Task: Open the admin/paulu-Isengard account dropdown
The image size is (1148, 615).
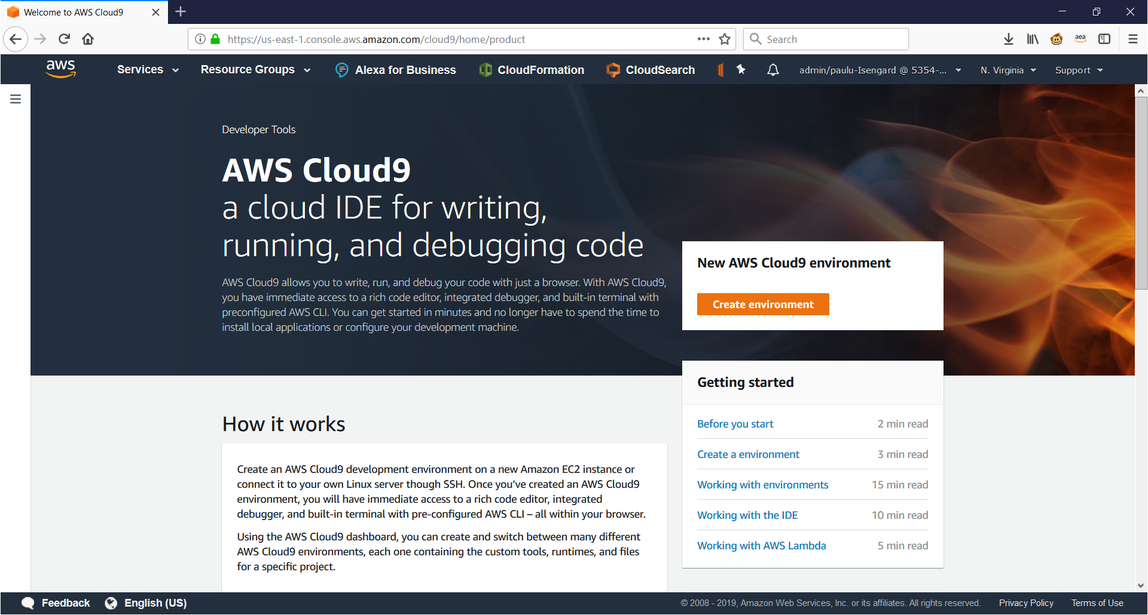Action: click(x=880, y=70)
